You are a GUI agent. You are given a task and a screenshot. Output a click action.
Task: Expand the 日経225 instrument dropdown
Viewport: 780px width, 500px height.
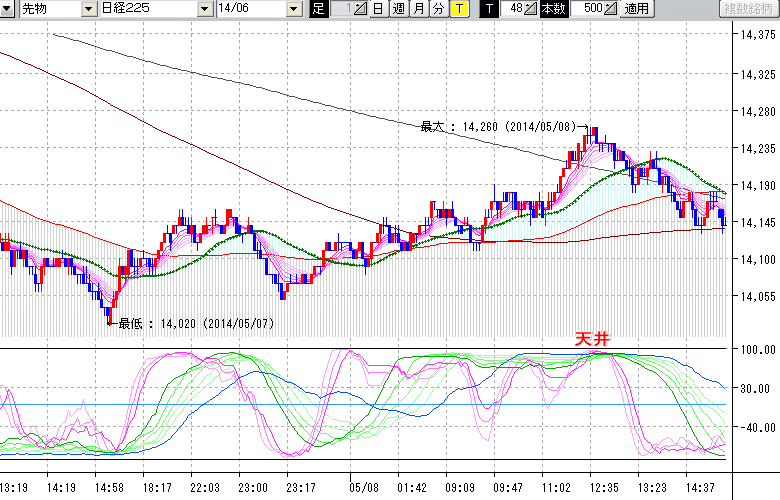point(205,9)
